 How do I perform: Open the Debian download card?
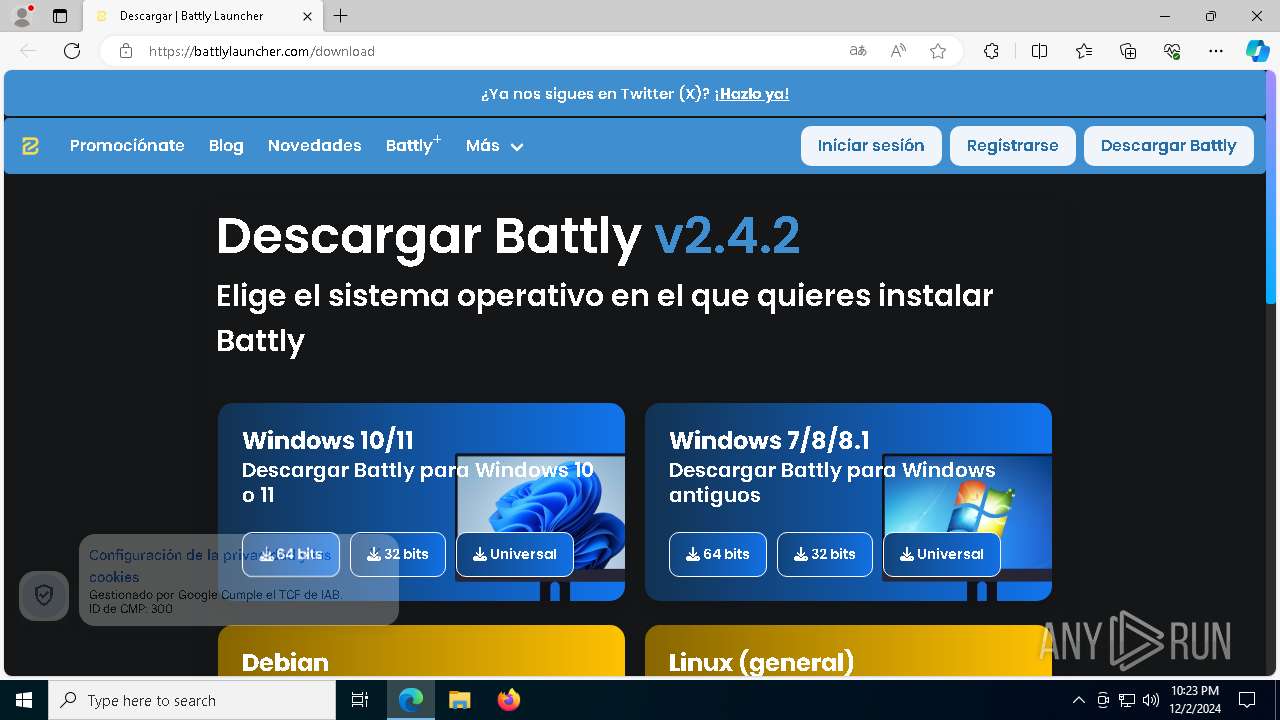(x=421, y=651)
